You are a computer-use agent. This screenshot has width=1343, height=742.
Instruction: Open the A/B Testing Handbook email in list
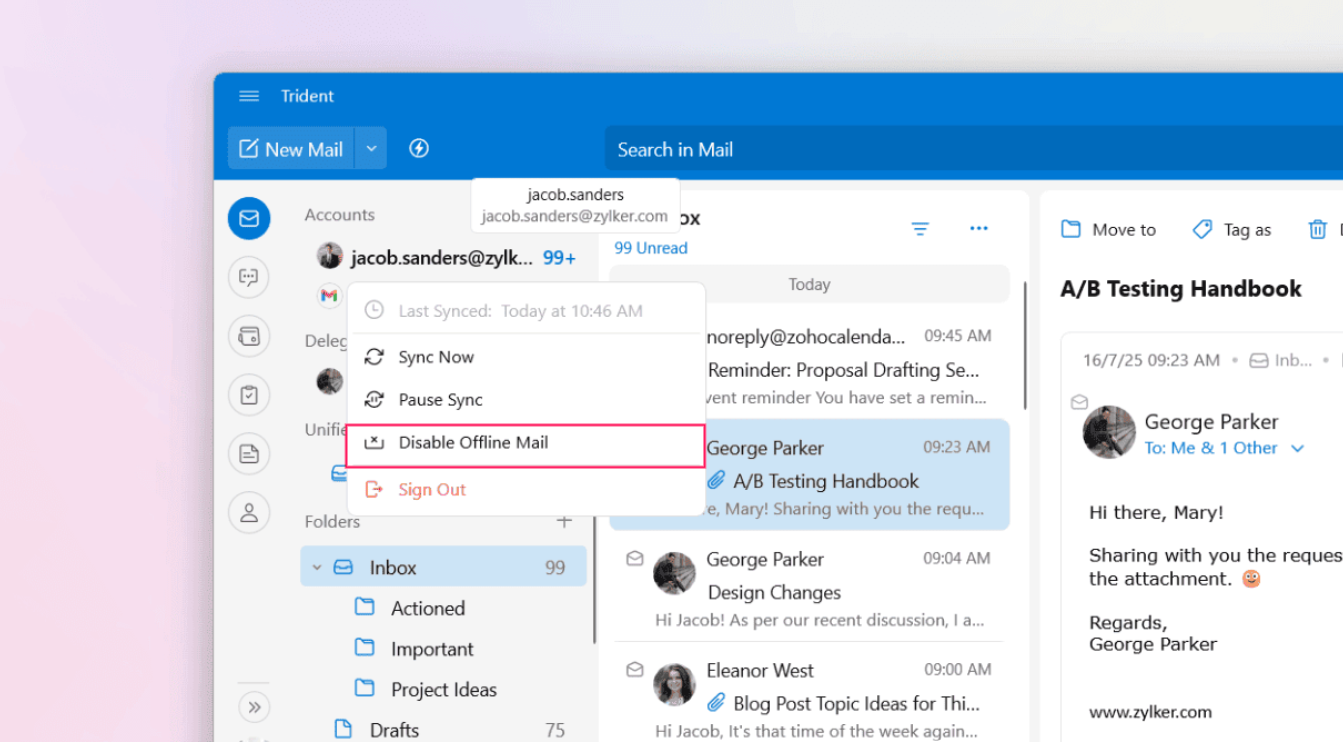click(x=810, y=475)
